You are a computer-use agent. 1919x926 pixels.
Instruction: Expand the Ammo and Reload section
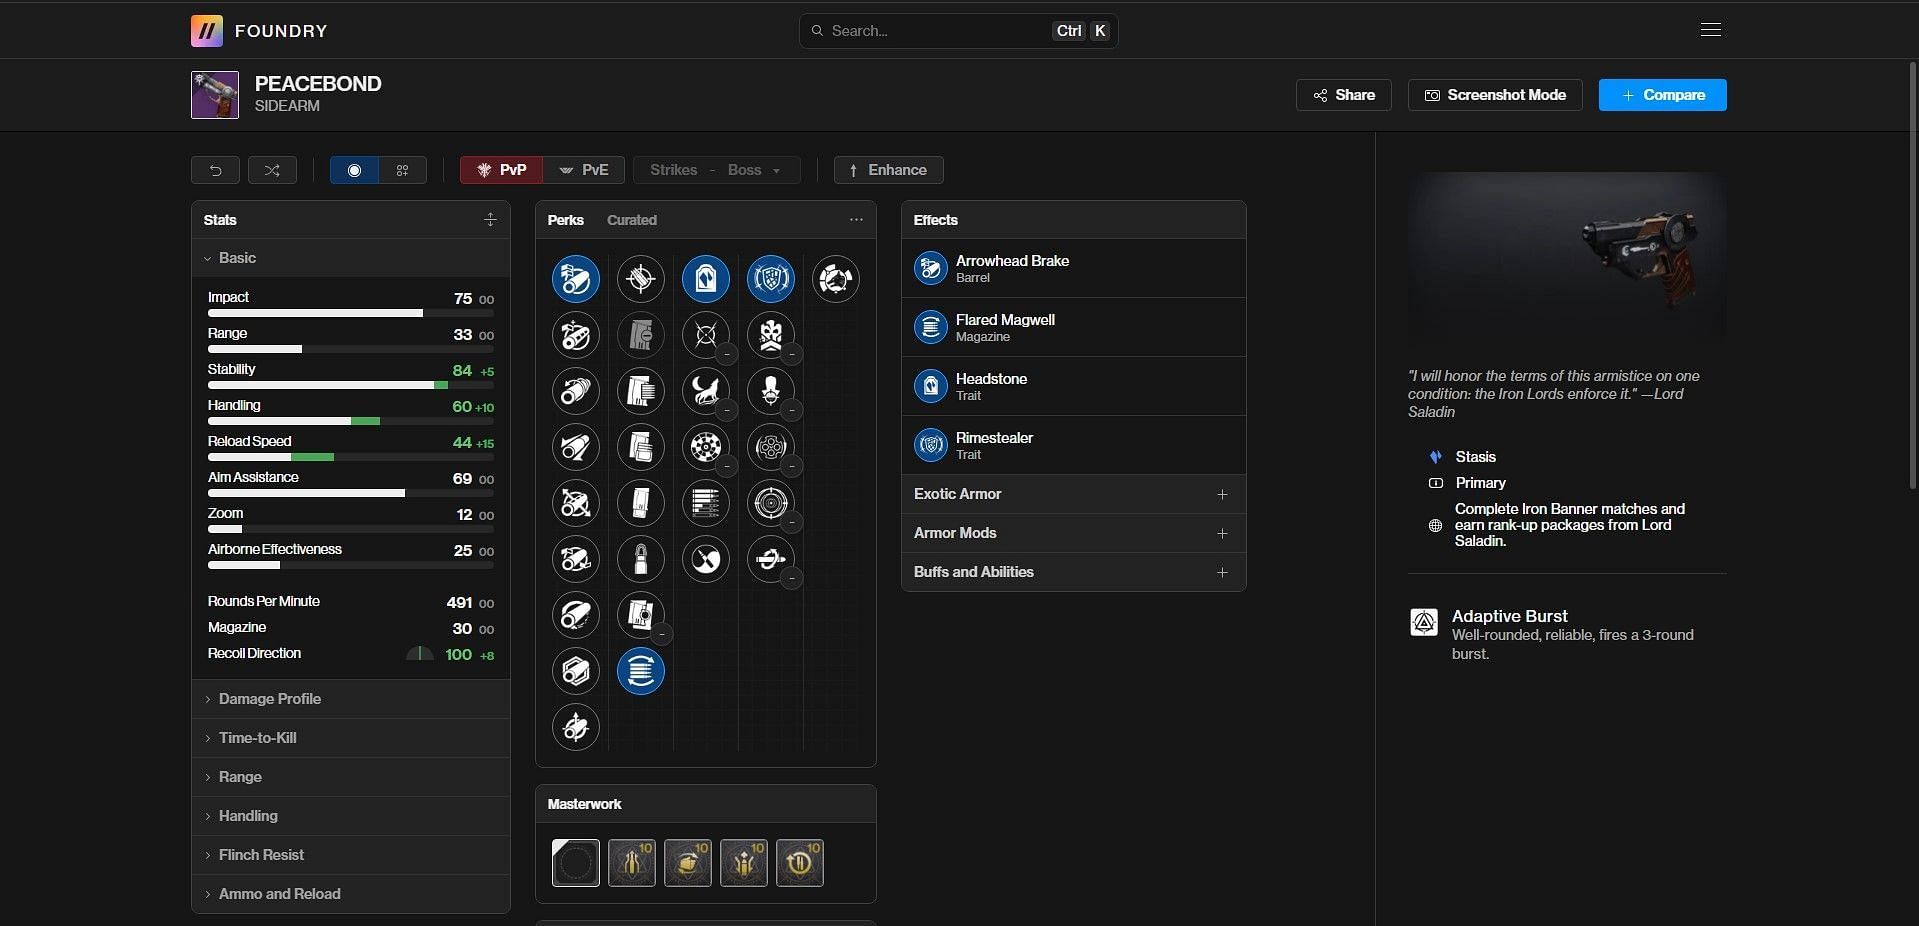click(351, 894)
